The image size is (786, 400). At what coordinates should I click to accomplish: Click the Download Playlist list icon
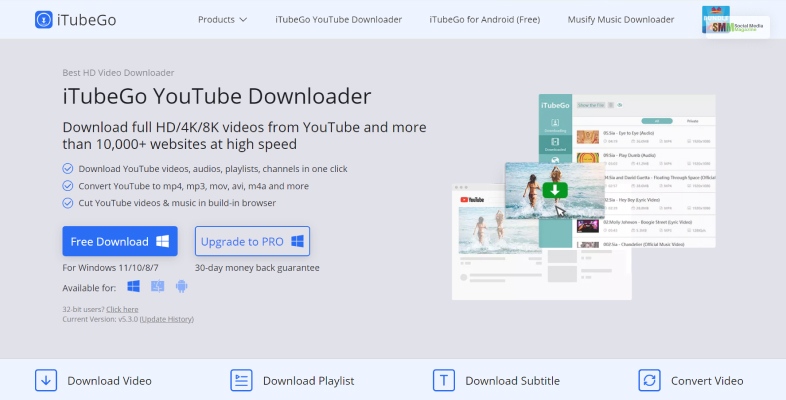pyautogui.click(x=241, y=380)
